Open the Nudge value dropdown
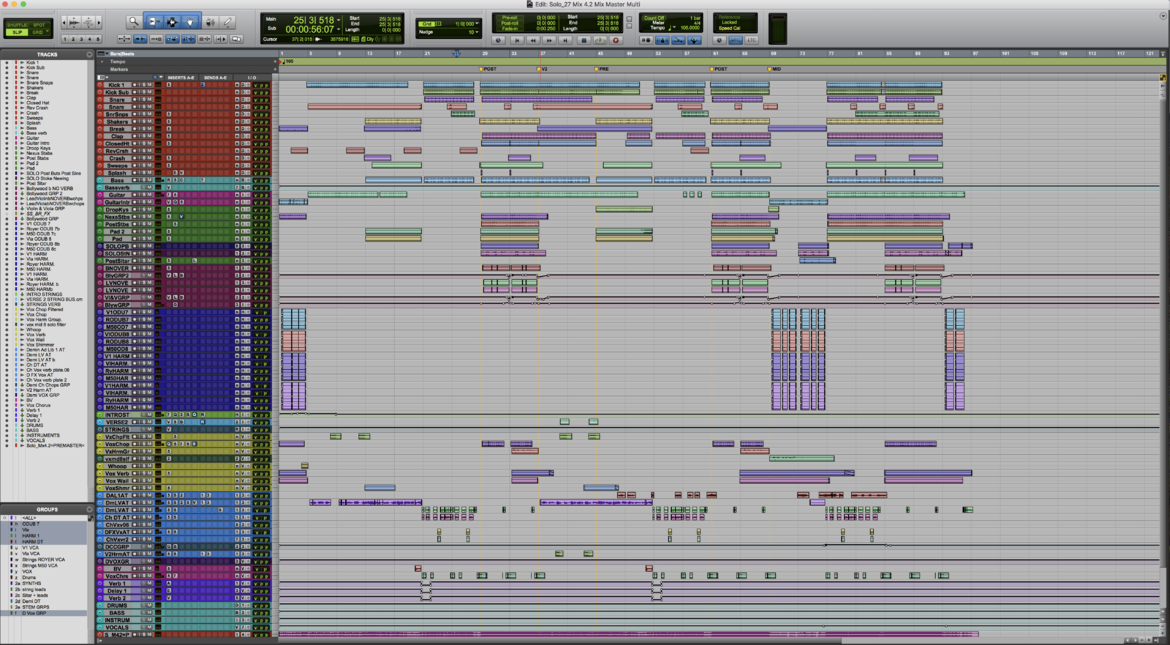 pos(477,32)
